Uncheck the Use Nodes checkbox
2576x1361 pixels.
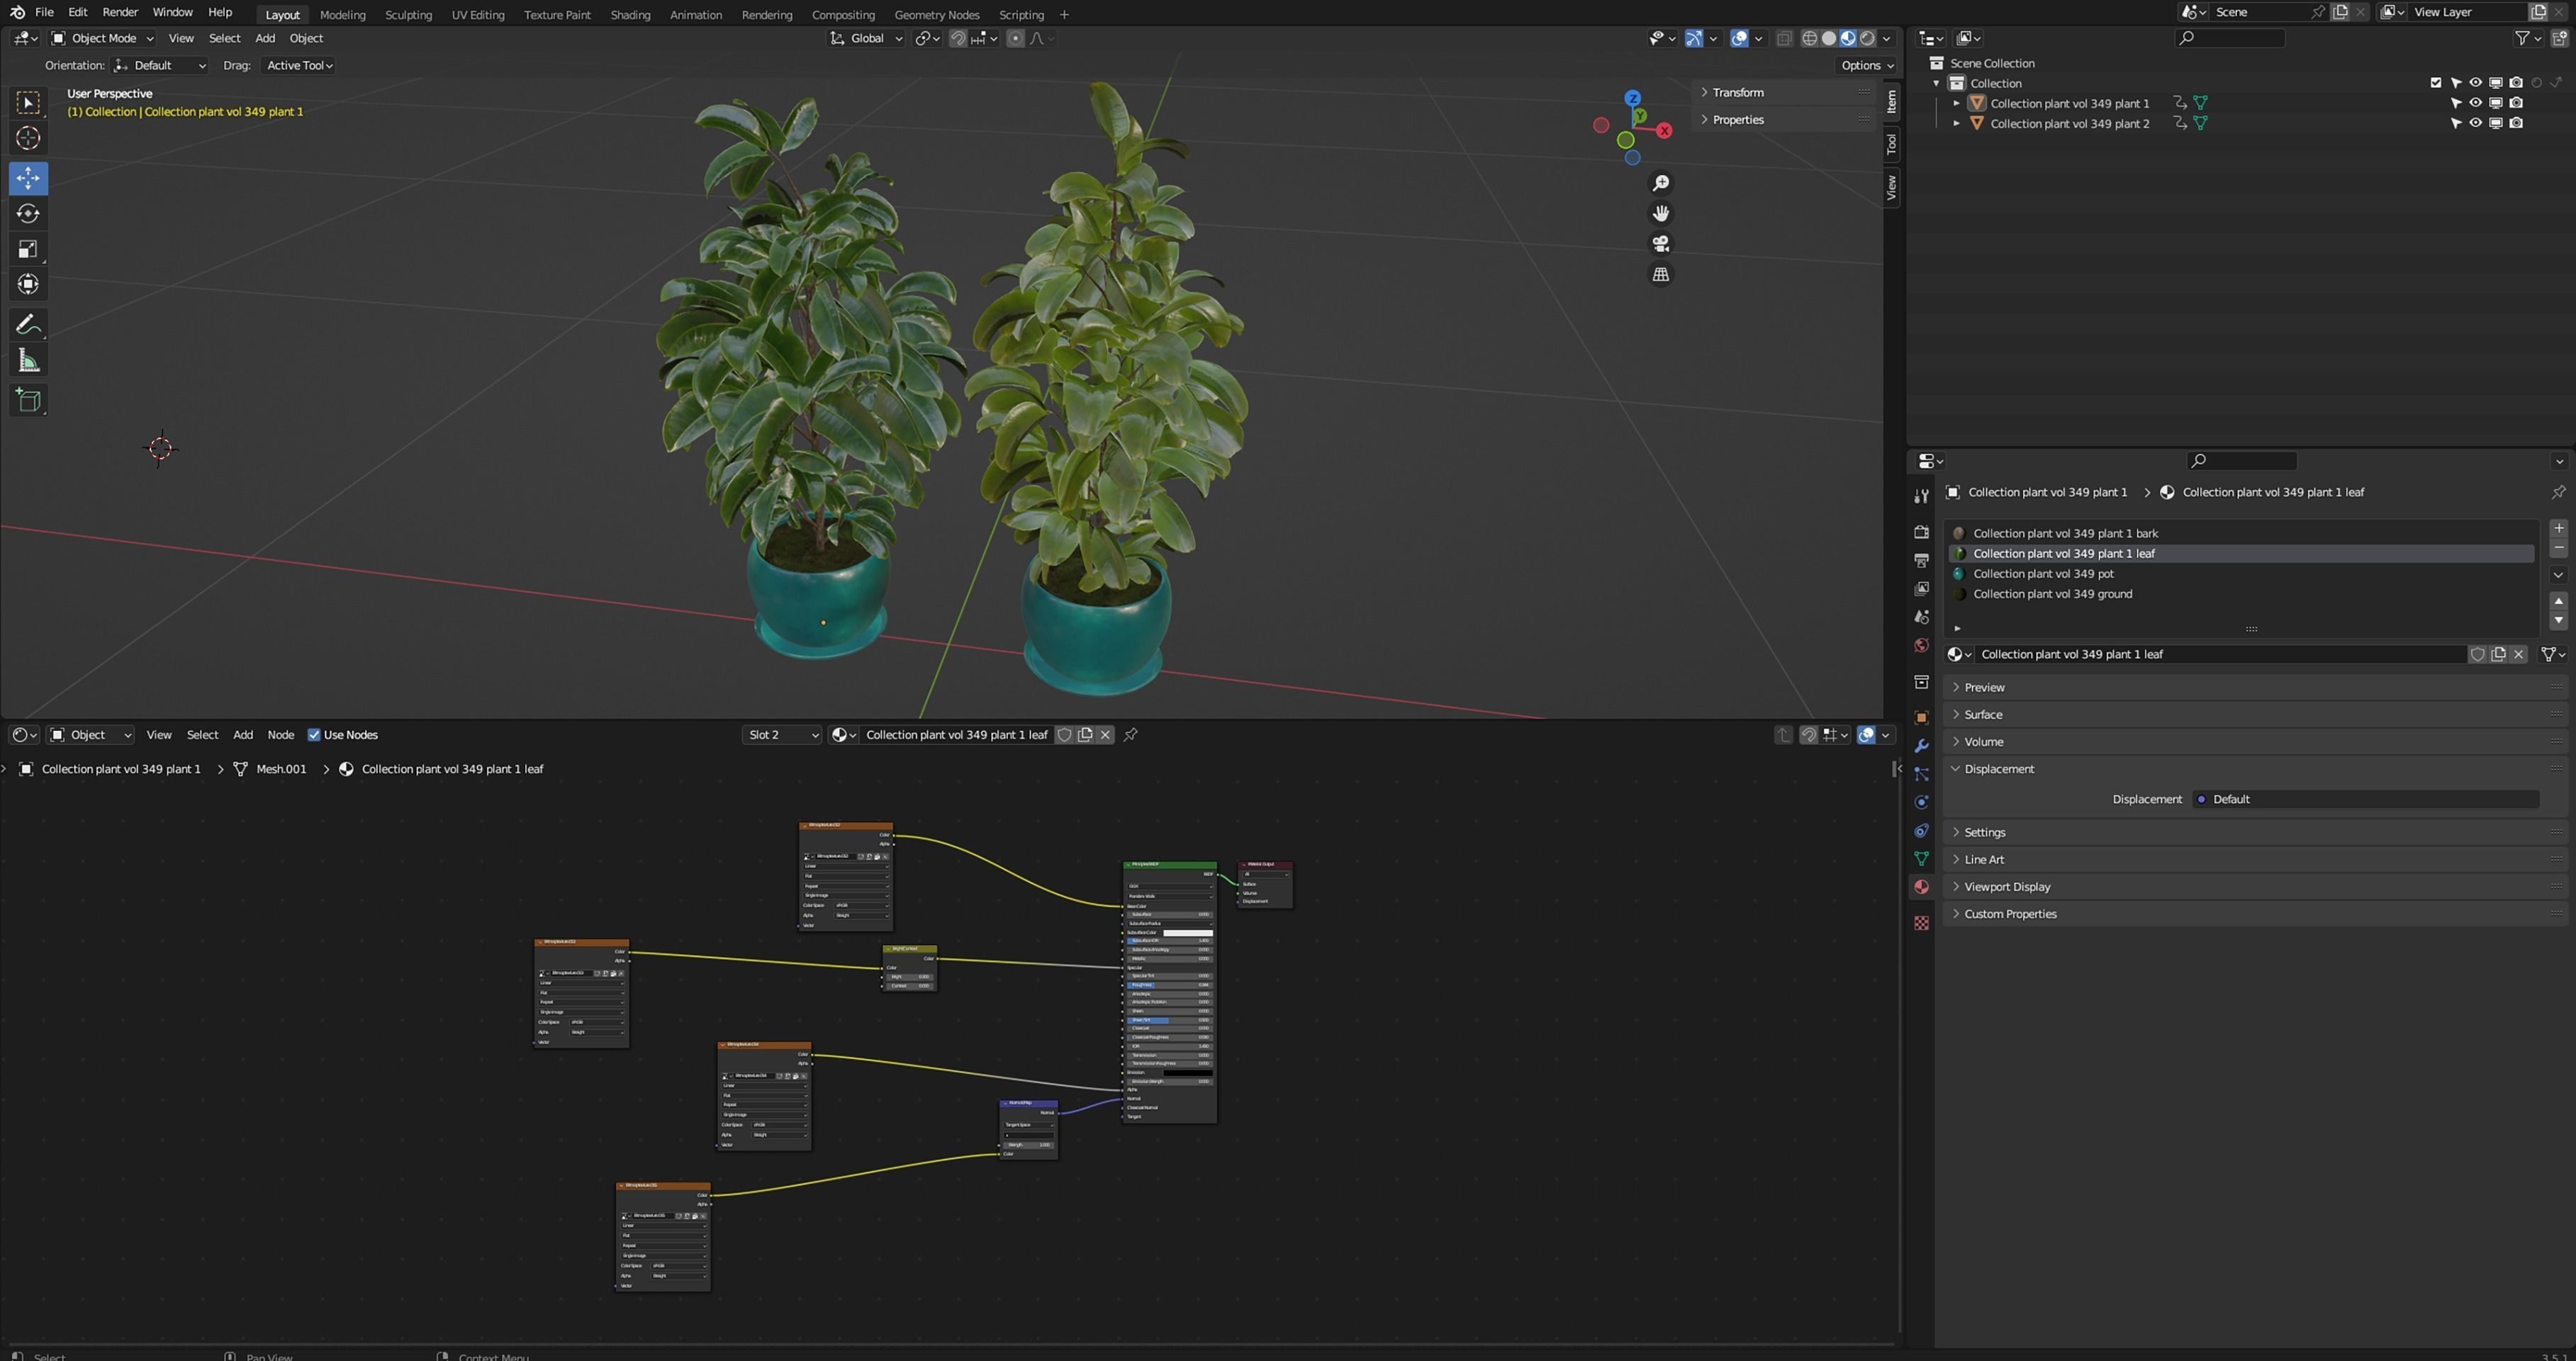coord(314,735)
